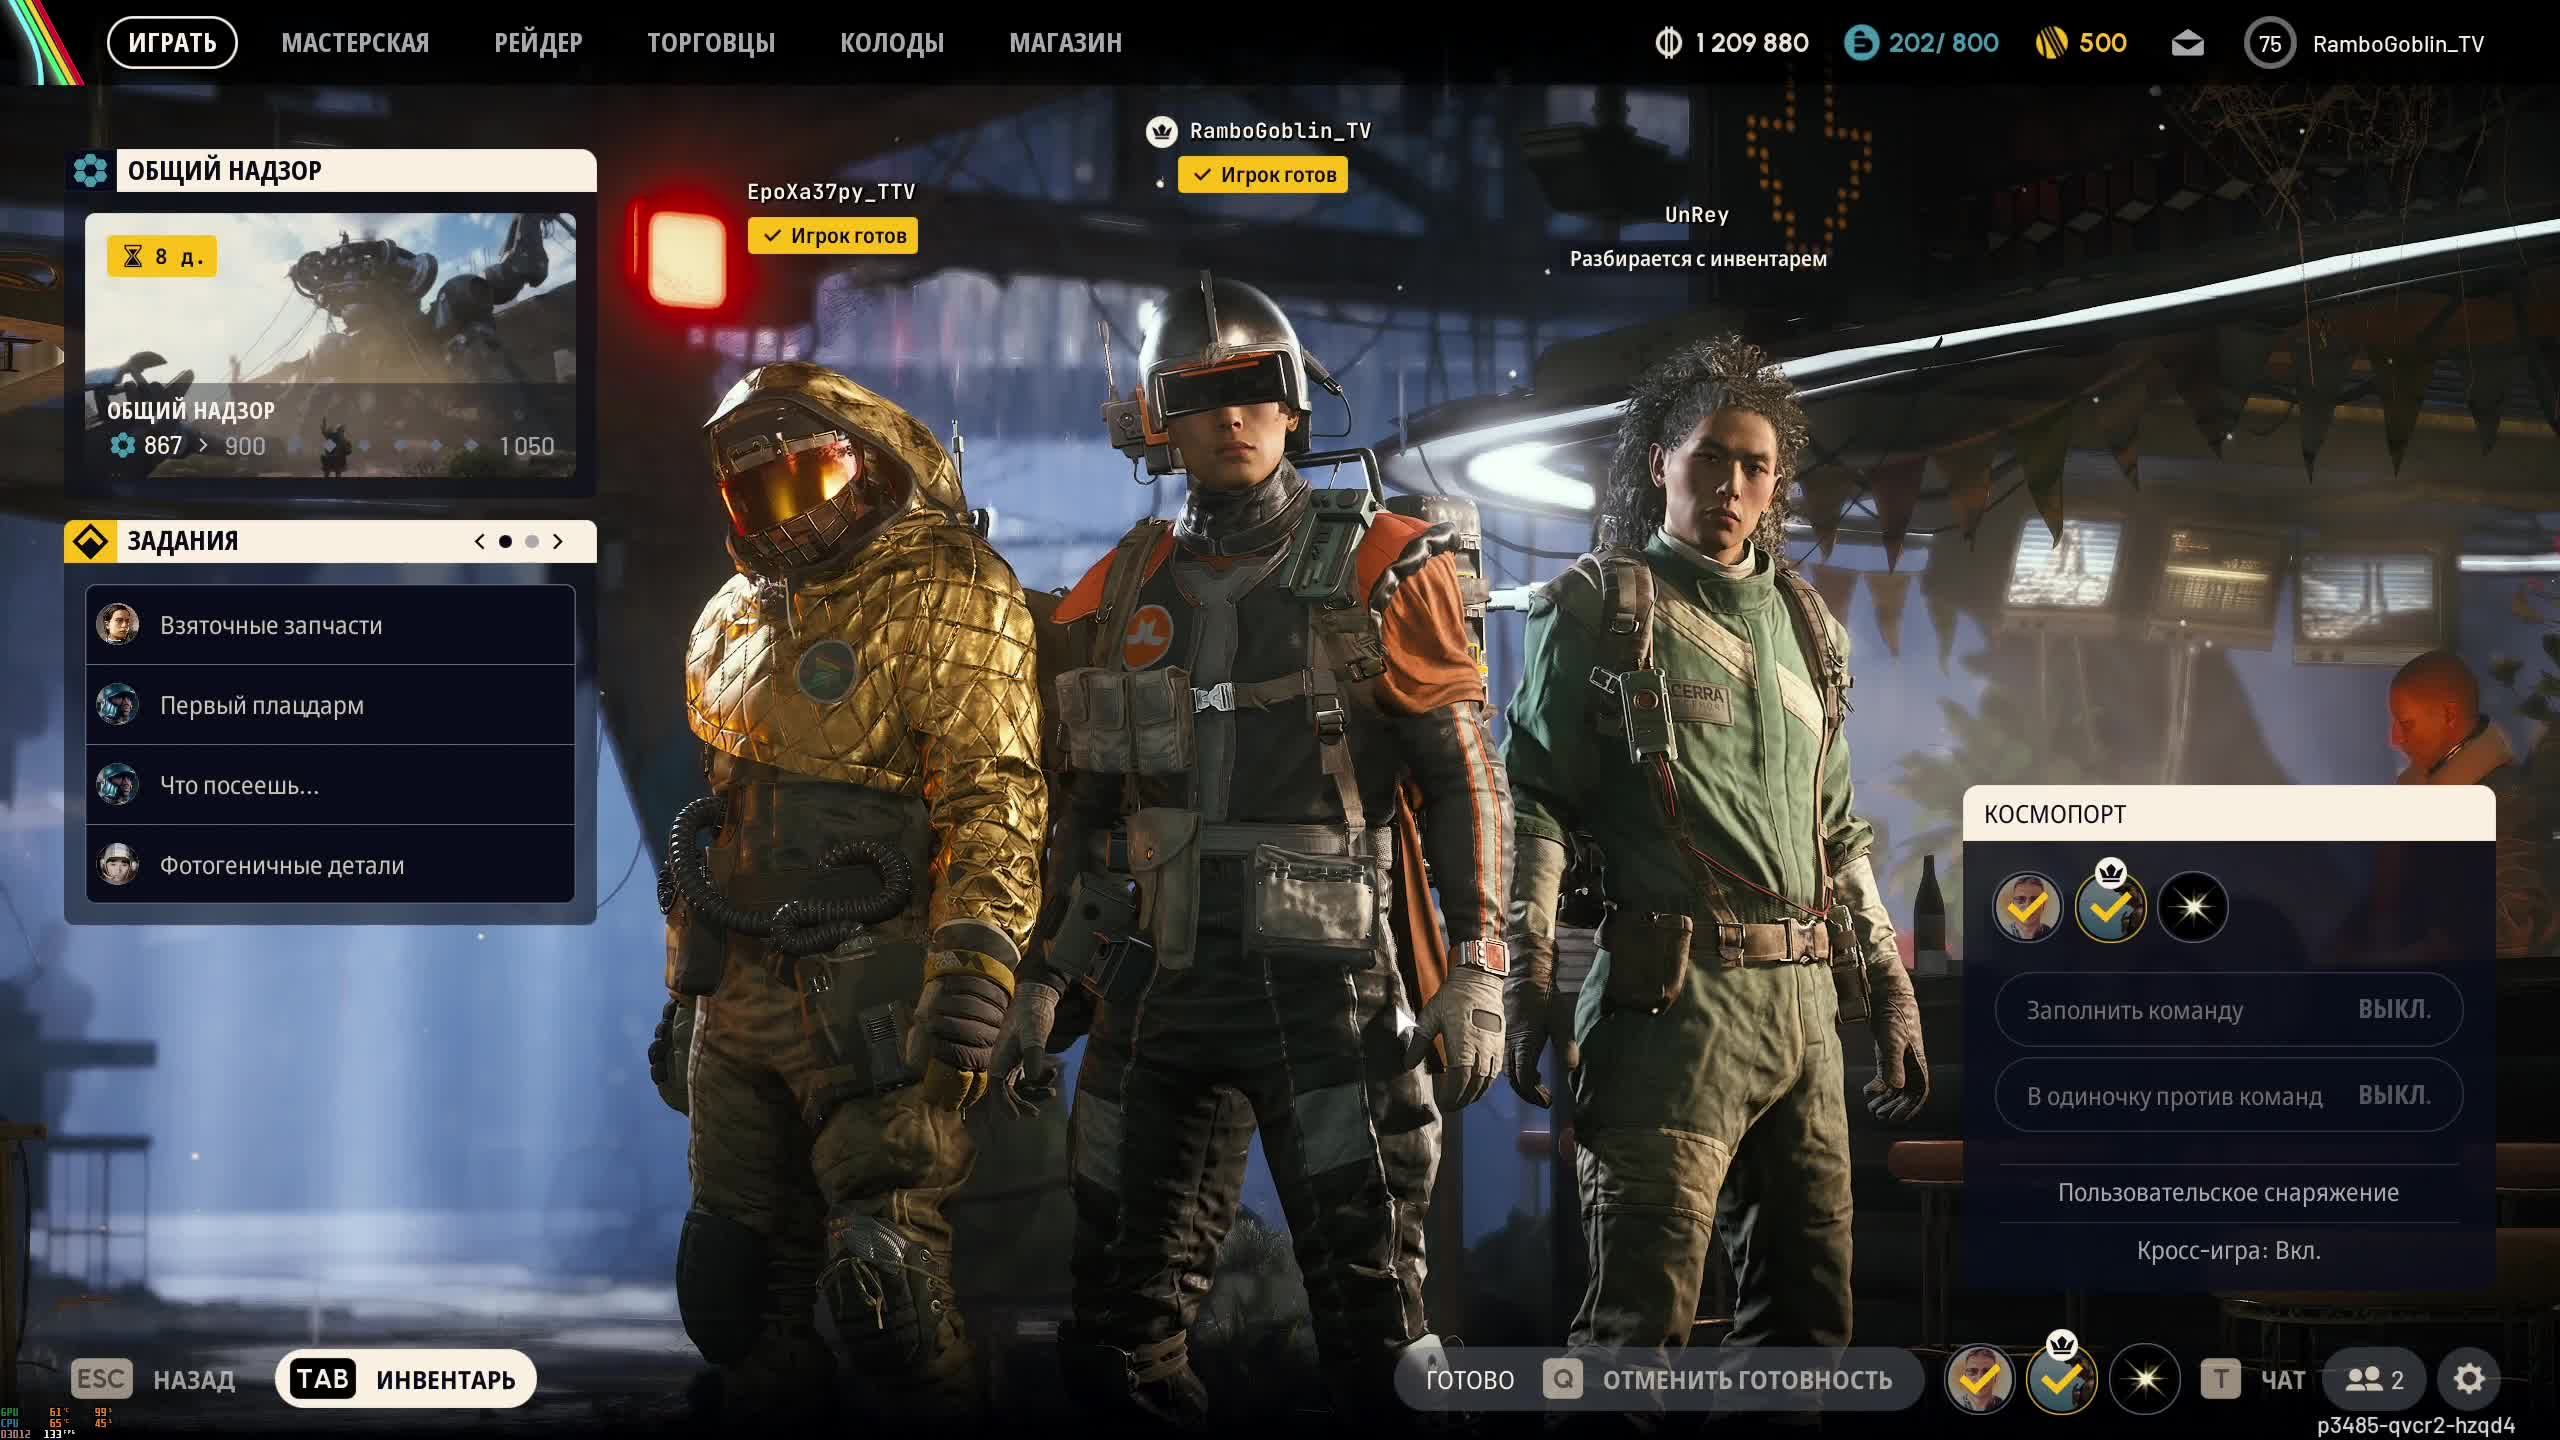Click the settings gear icon

click(x=2468, y=1379)
